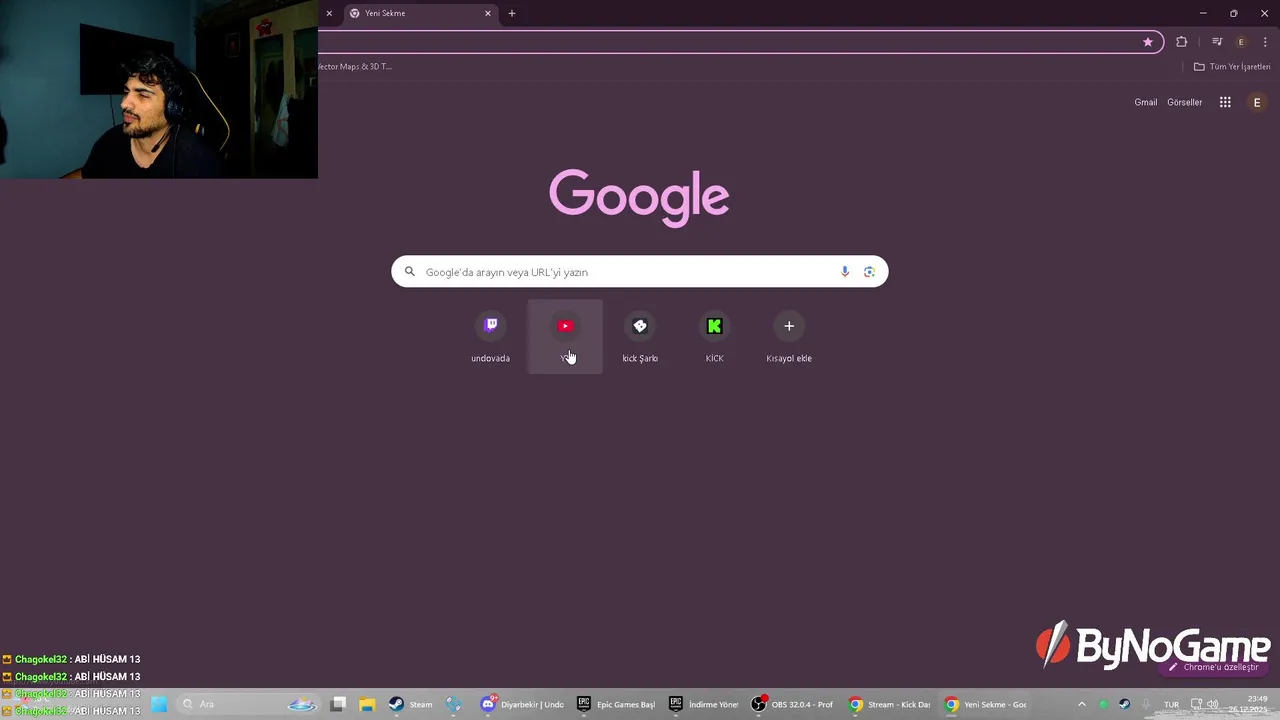
Task: Select Yeni Sekme Chrome taskbar item
Action: (986, 704)
